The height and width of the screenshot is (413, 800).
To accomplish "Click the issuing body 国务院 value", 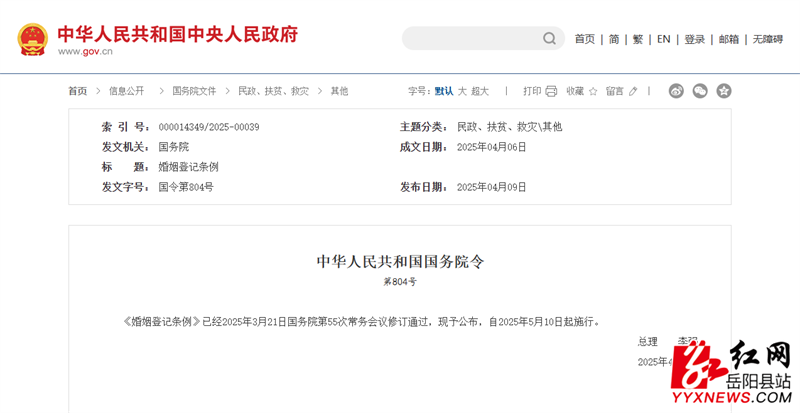I will tap(173, 147).
